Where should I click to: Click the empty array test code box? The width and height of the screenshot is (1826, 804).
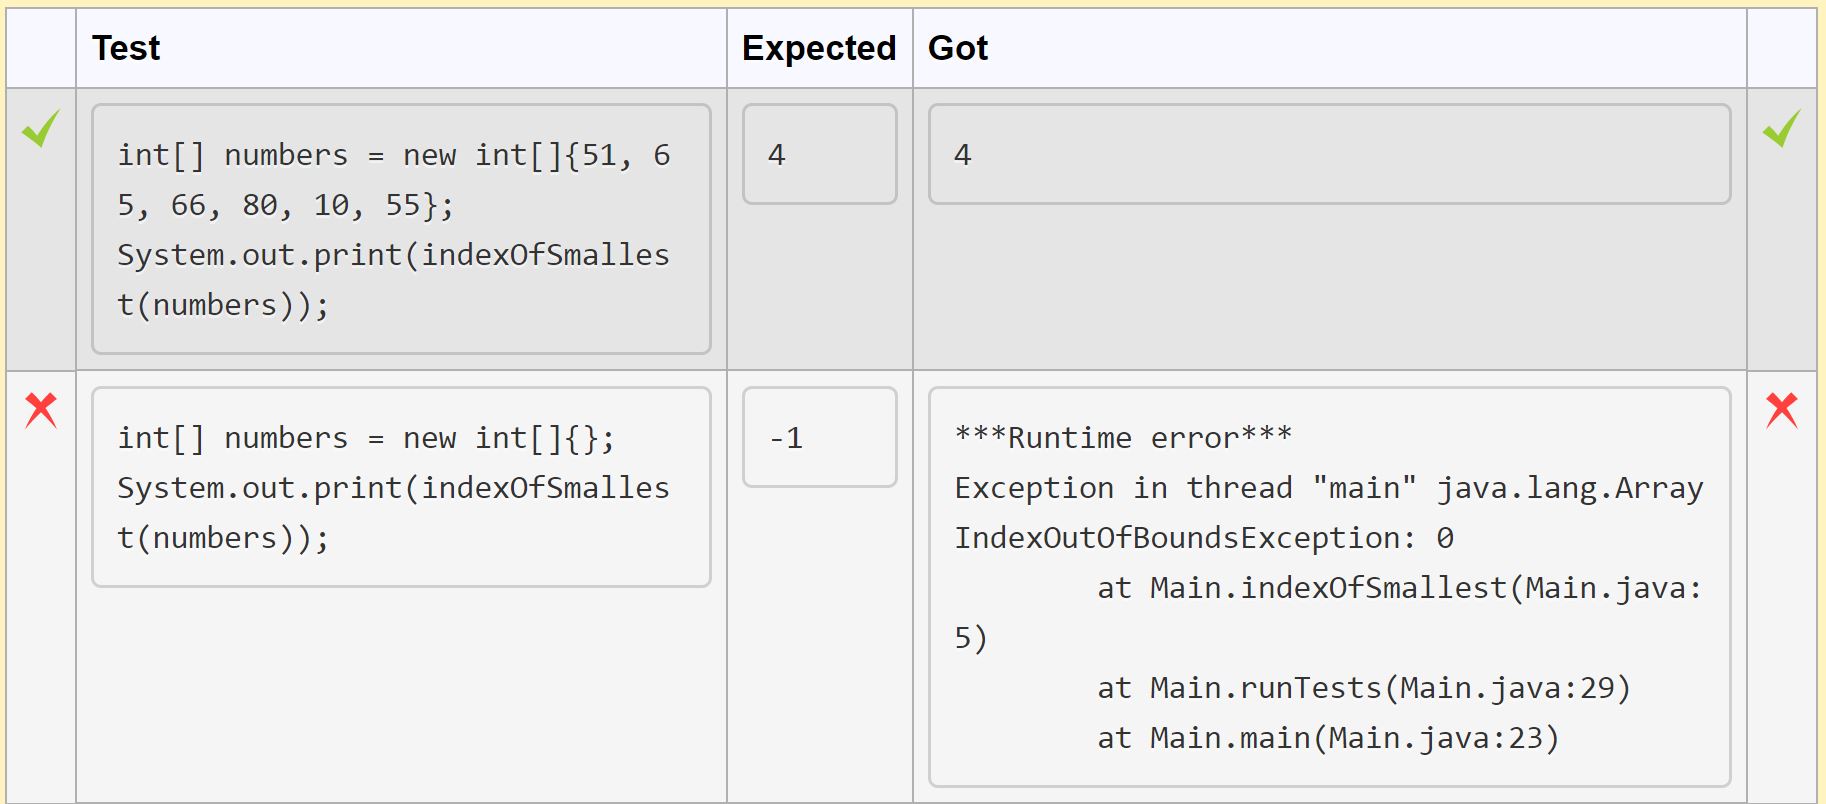tap(401, 487)
